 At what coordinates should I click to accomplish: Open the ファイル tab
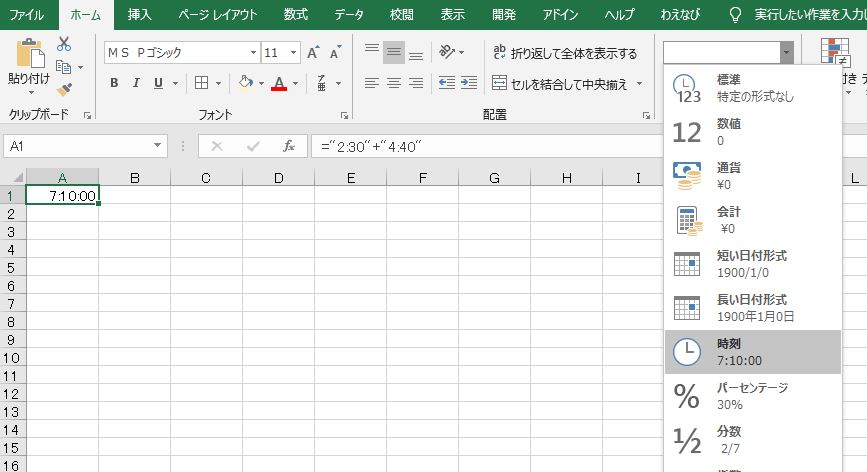coord(27,14)
